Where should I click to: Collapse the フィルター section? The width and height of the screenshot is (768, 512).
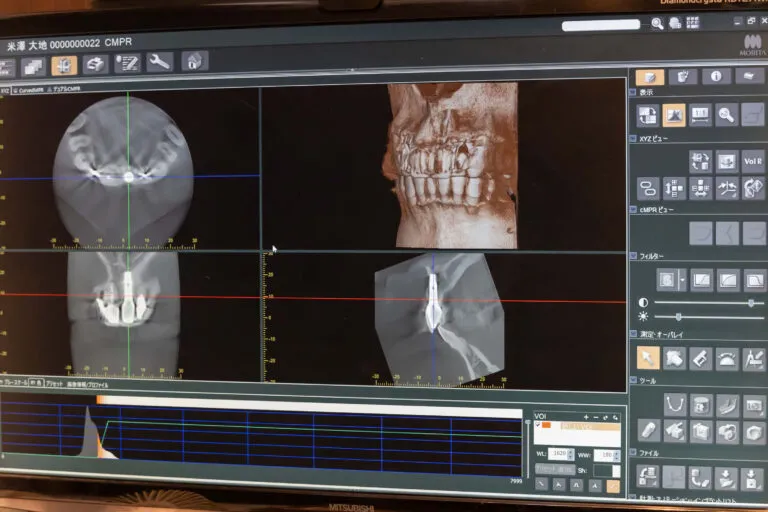pyautogui.click(x=633, y=257)
